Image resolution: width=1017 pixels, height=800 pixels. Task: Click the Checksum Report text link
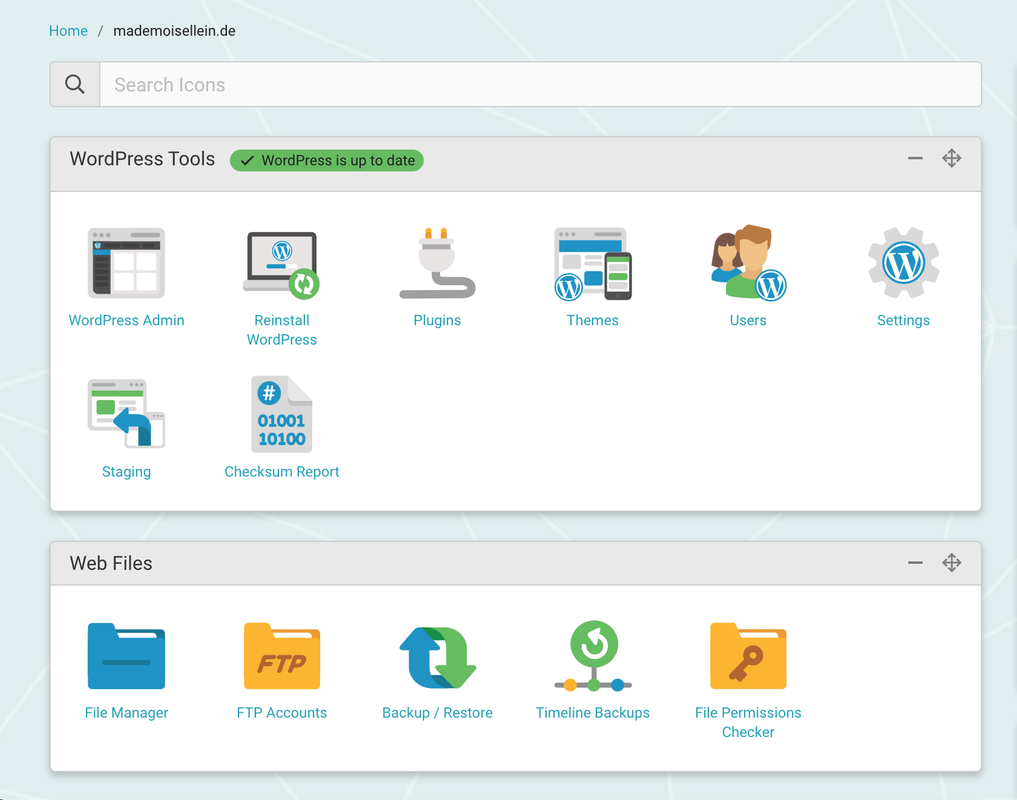281,472
